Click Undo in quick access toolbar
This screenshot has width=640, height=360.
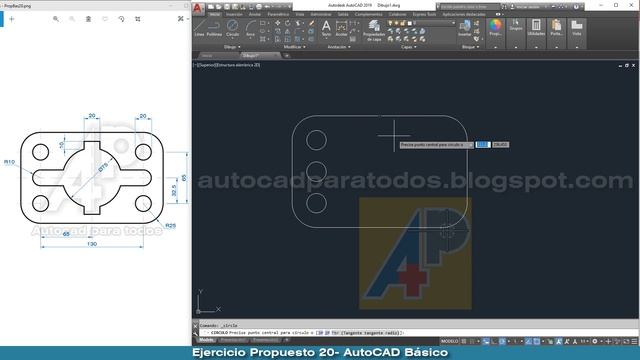pyautogui.click(x=267, y=7)
